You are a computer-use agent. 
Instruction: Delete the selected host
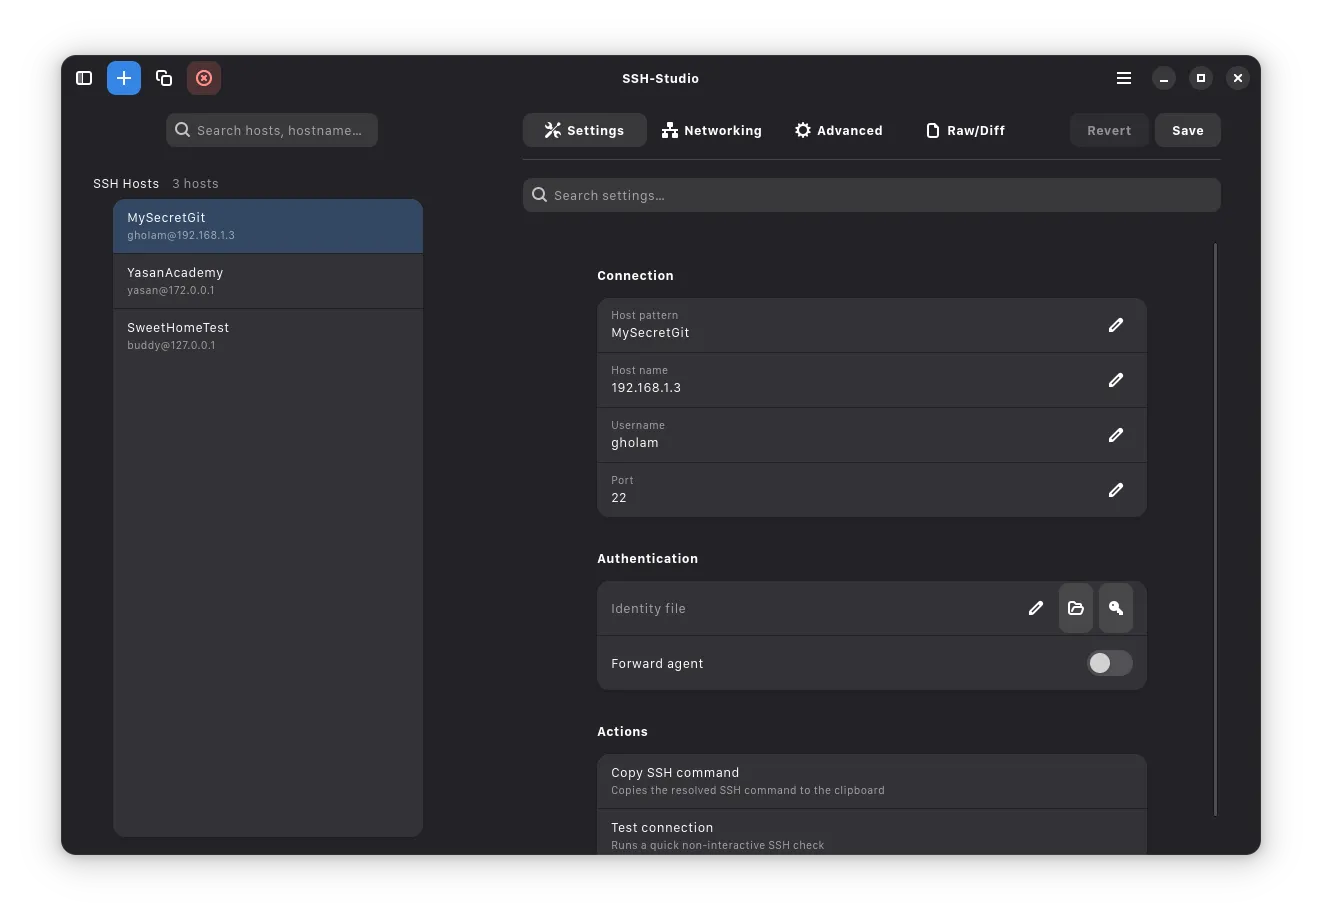204,78
